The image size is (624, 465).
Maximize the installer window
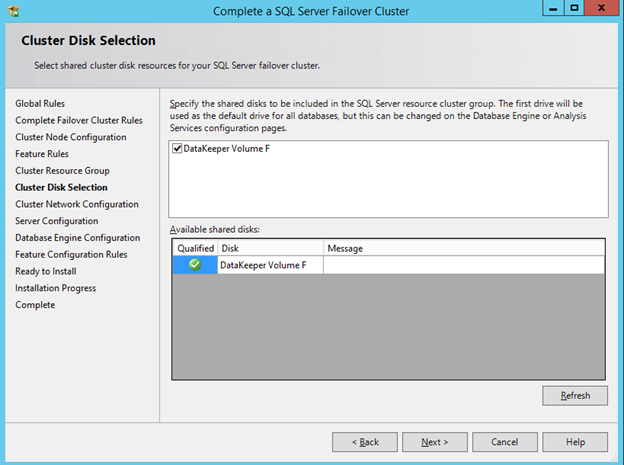click(x=575, y=8)
